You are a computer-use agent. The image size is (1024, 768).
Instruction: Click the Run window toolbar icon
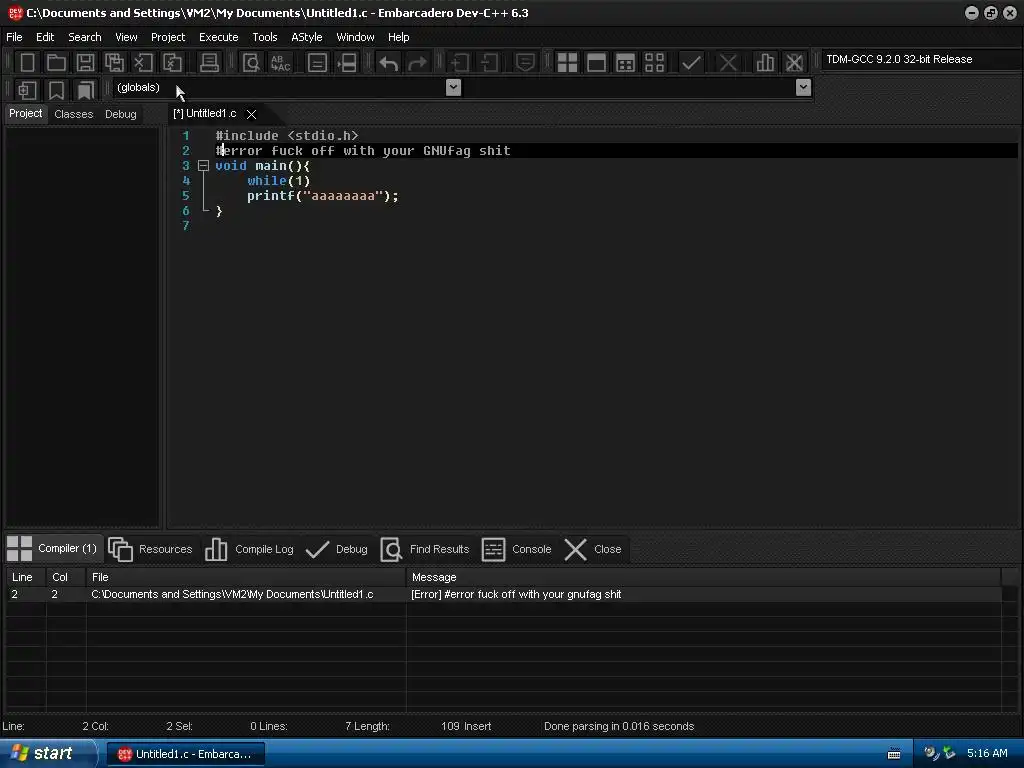[x=596, y=63]
